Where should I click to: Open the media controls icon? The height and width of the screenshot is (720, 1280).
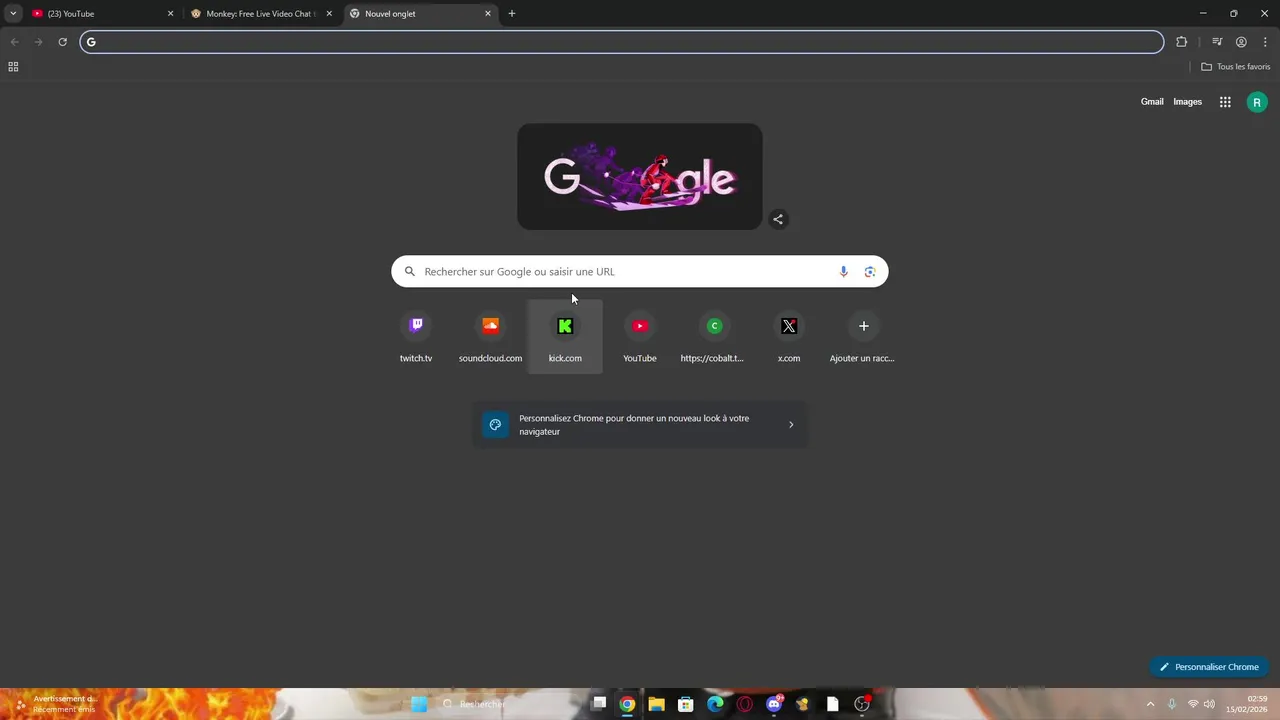coord(1217,42)
